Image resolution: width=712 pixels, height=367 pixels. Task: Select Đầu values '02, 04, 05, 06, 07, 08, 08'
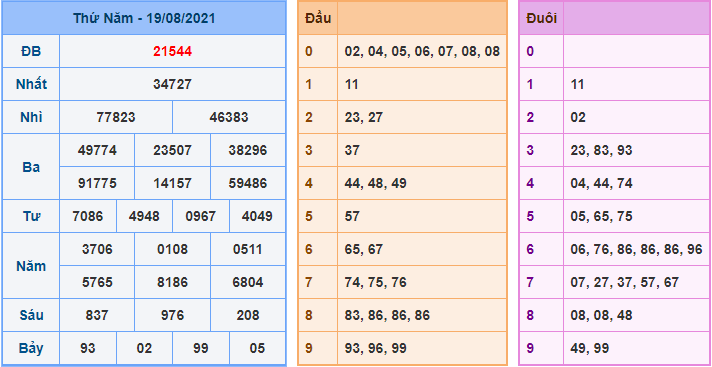(x=422, y=51)
